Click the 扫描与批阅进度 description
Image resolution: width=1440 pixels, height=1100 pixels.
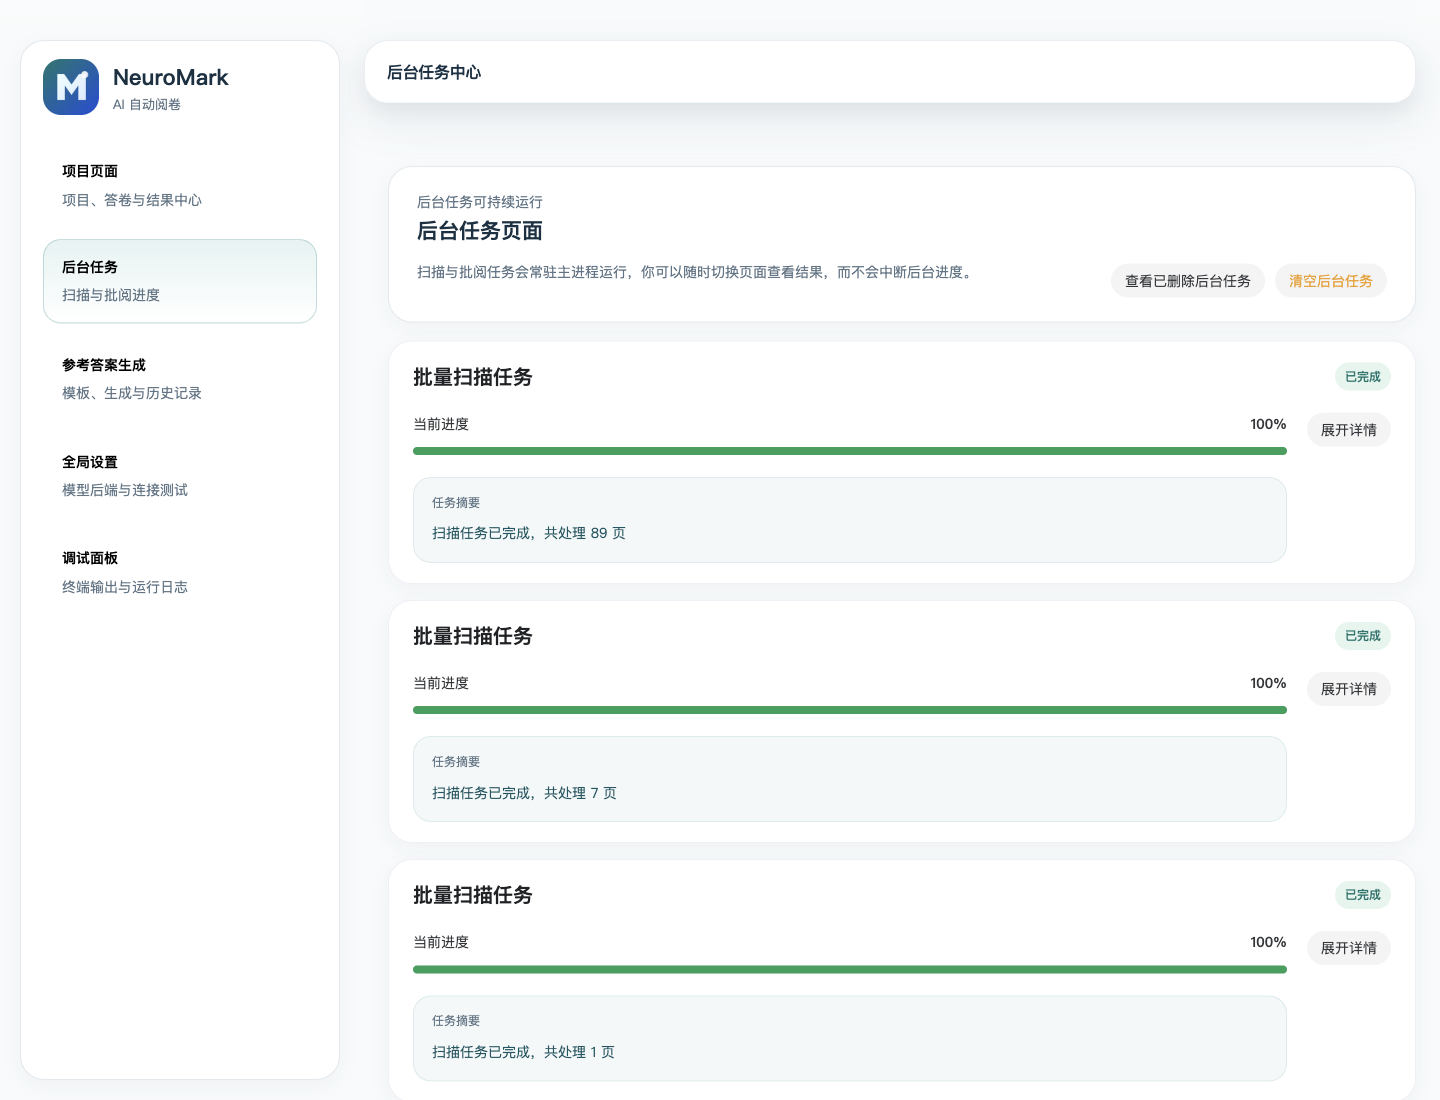[x=111, y=295]
